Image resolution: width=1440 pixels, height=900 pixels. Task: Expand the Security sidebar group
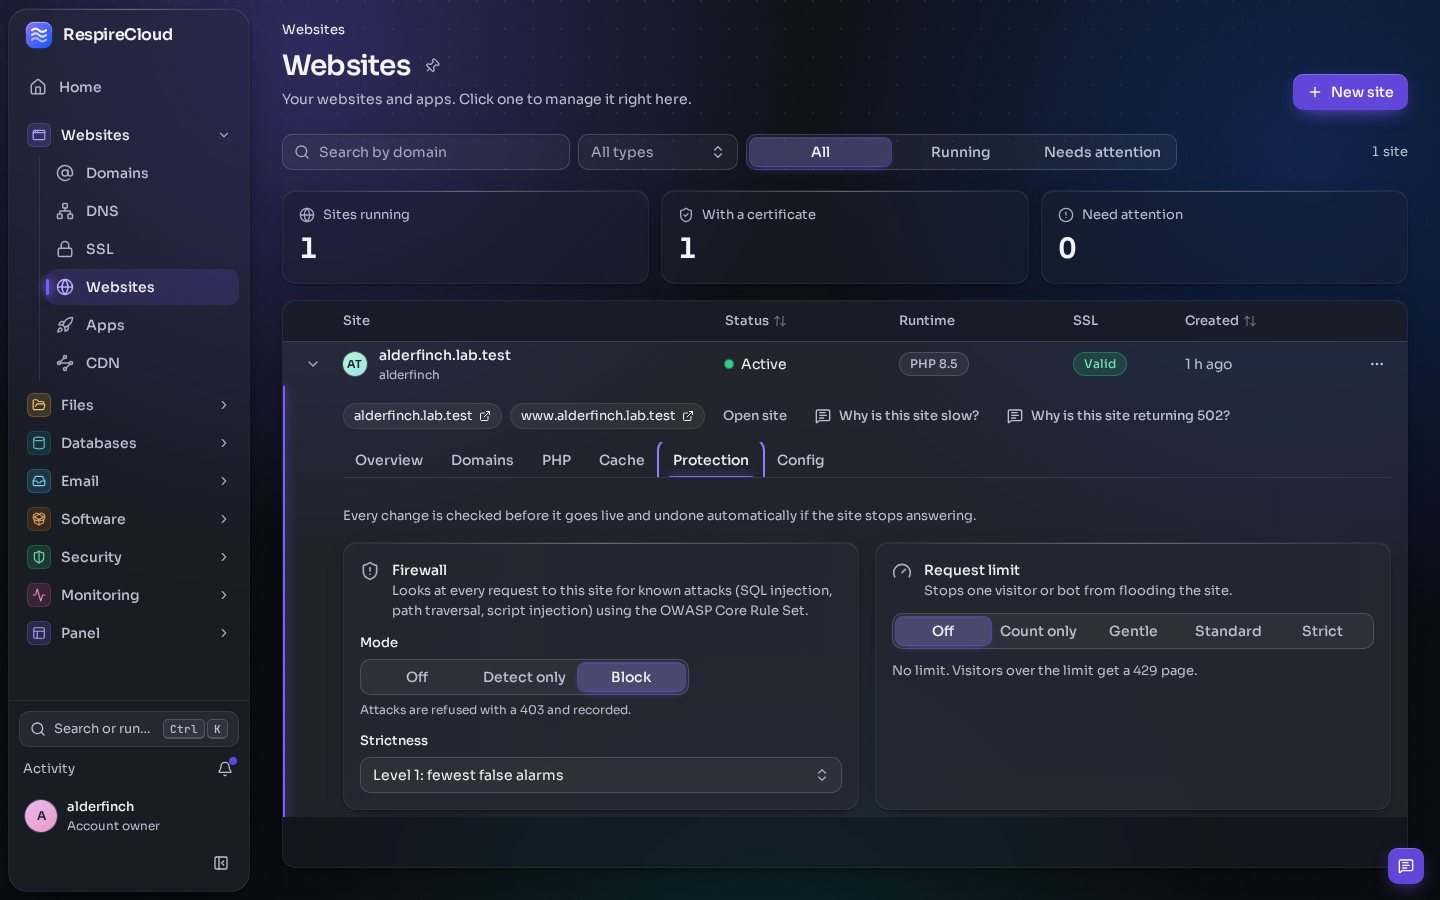[224, 557]
